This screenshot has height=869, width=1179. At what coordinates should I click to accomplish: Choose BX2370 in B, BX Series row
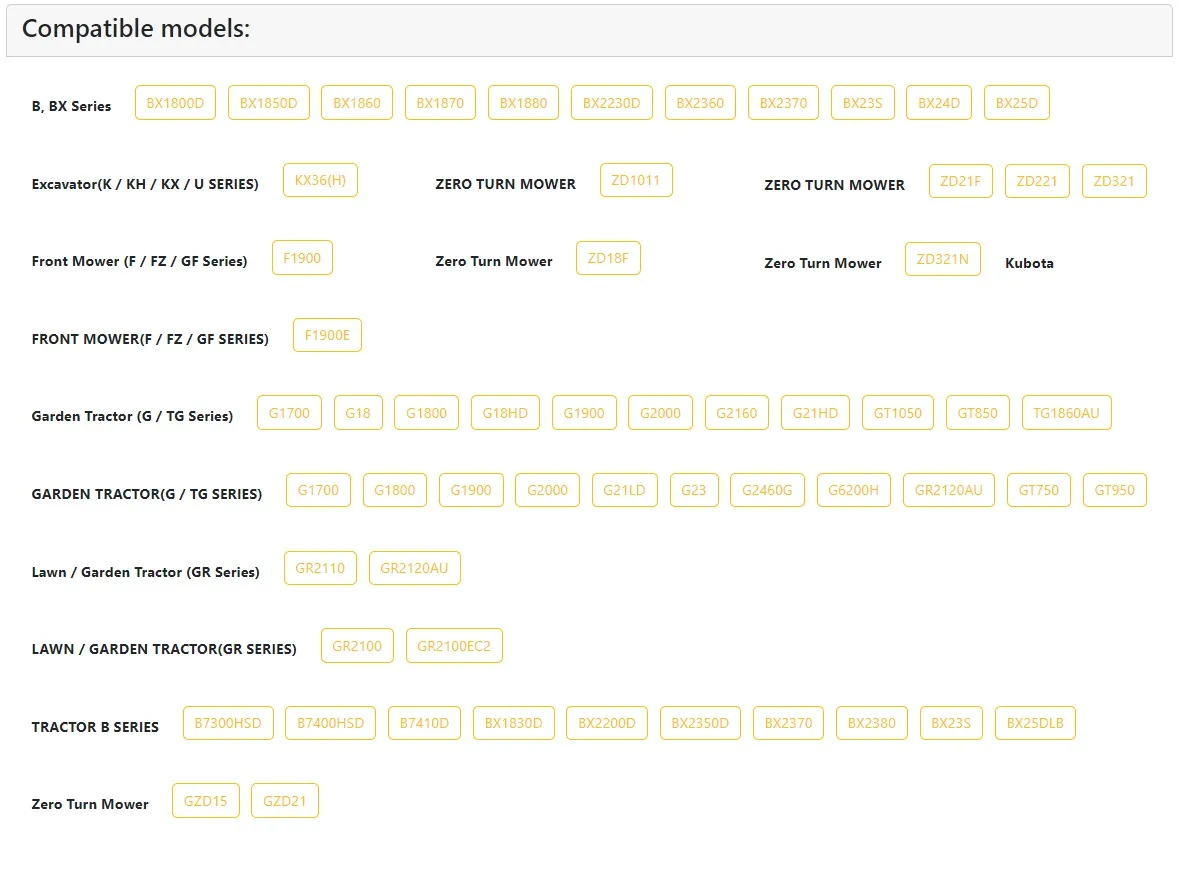[783, 103]
